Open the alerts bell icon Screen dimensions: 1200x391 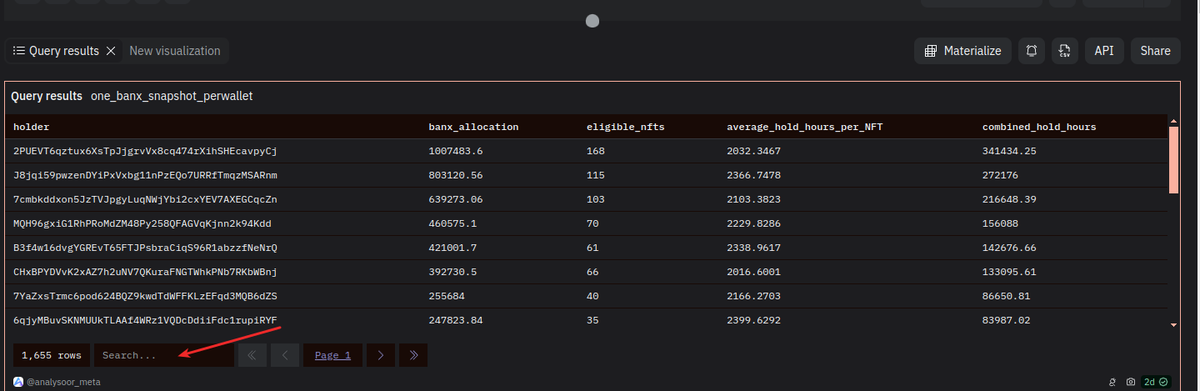pos(1031,51)
